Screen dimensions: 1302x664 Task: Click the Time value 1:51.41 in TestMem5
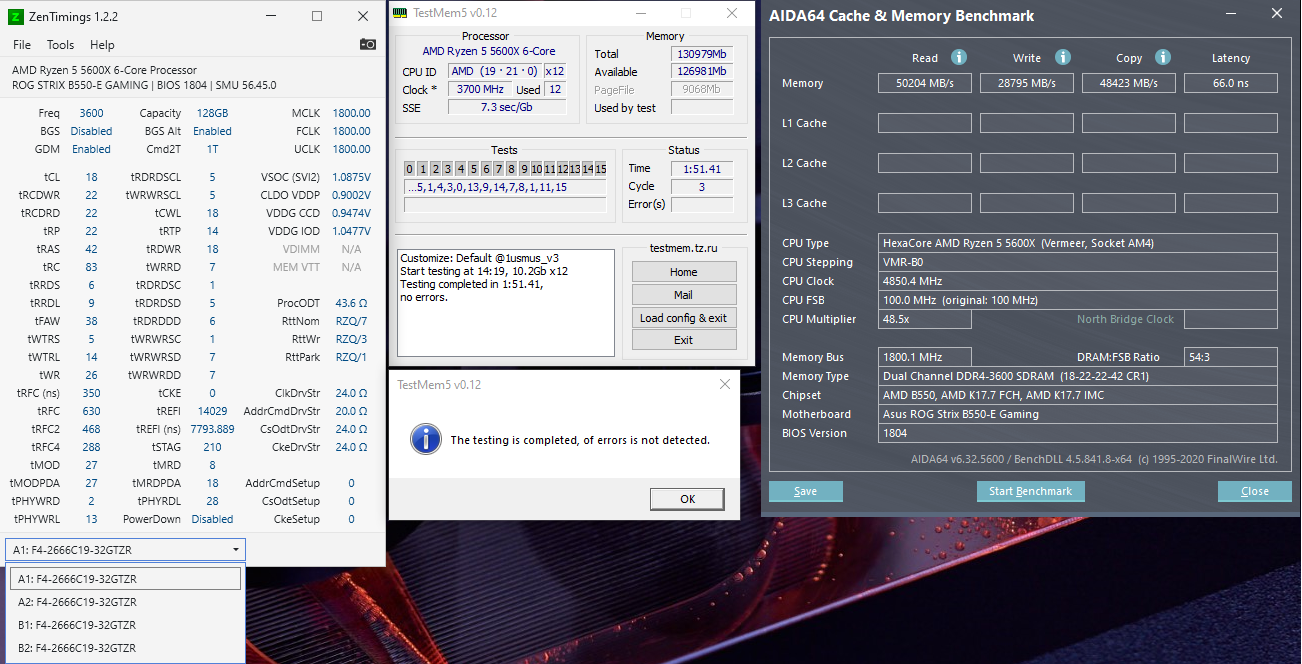pos(702,169)
